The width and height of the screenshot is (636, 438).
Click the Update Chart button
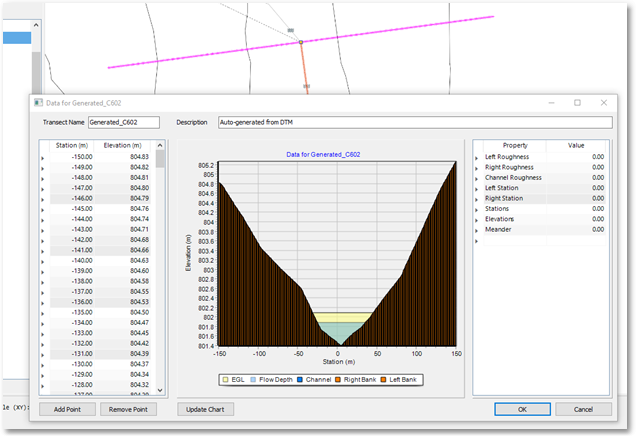pyautogui.click(x=205, y=409)
